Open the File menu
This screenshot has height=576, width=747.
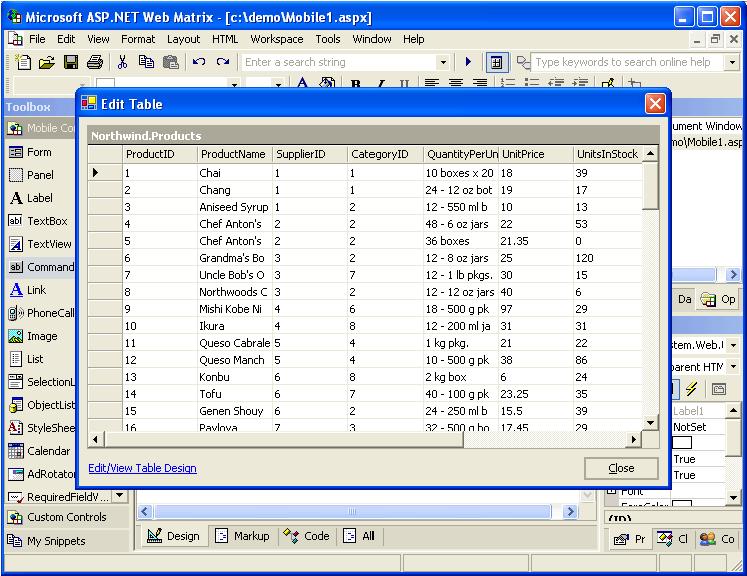(x=37, y=39)
